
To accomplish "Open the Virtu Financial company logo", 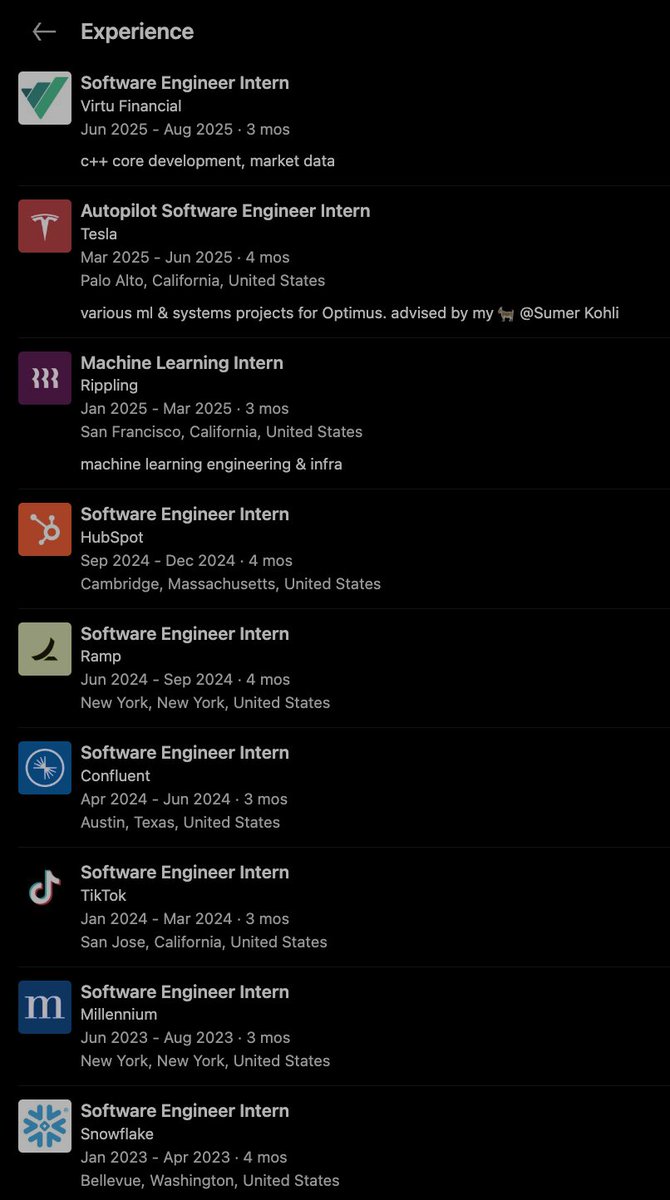I will point(45,98).
